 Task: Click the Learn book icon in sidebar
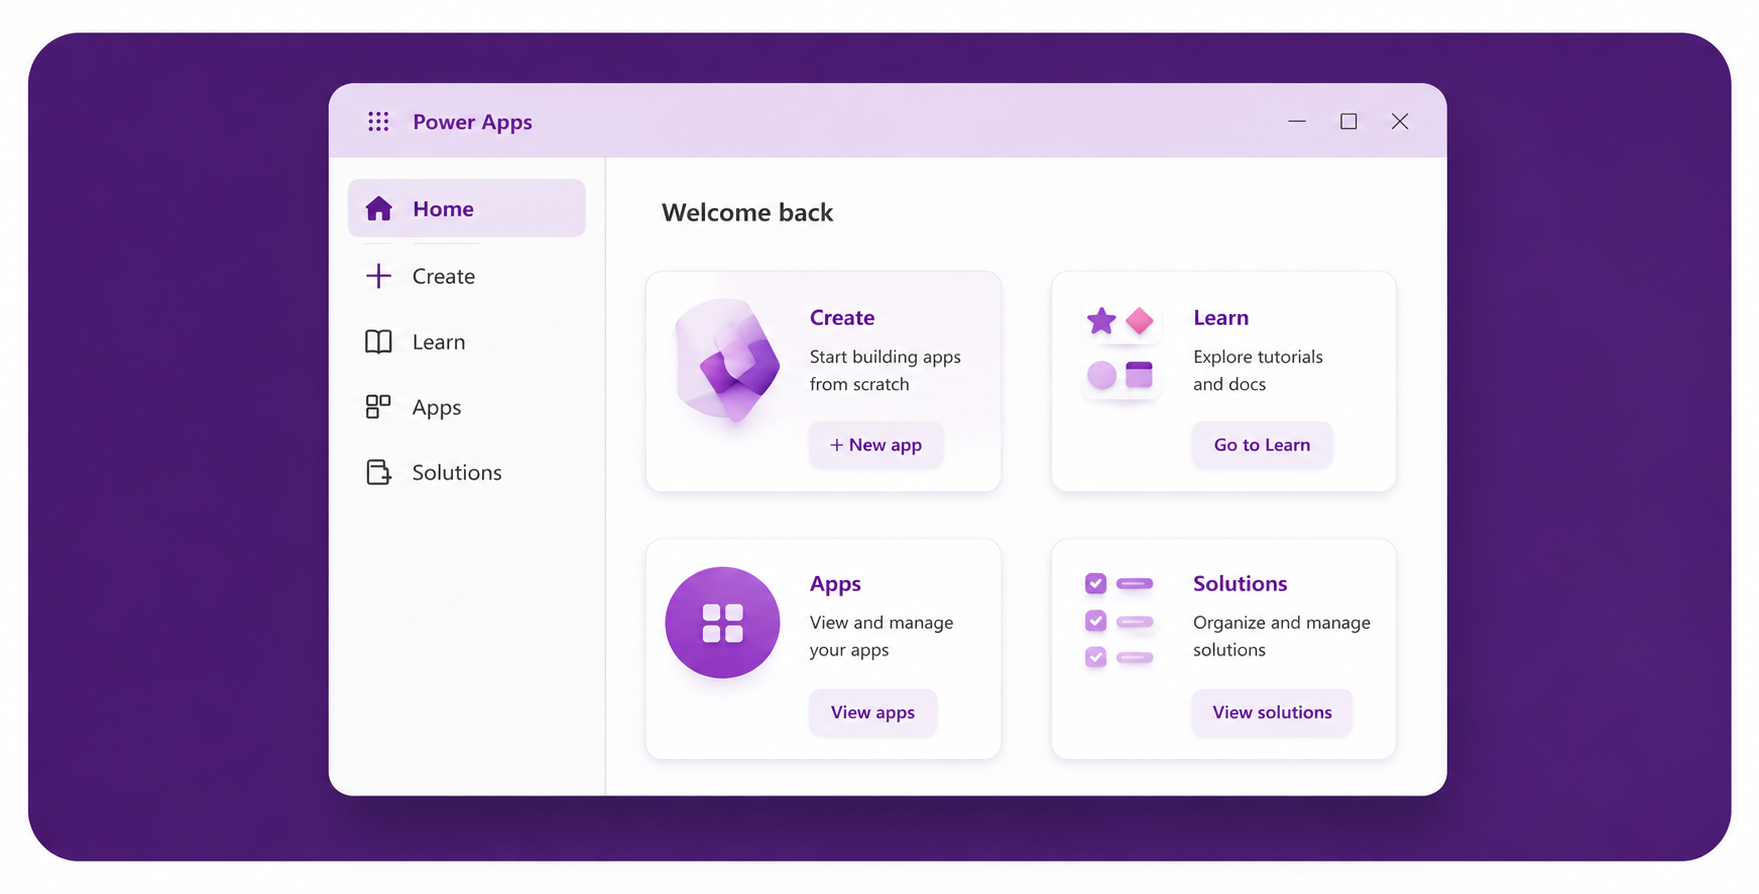coord(379,342)
